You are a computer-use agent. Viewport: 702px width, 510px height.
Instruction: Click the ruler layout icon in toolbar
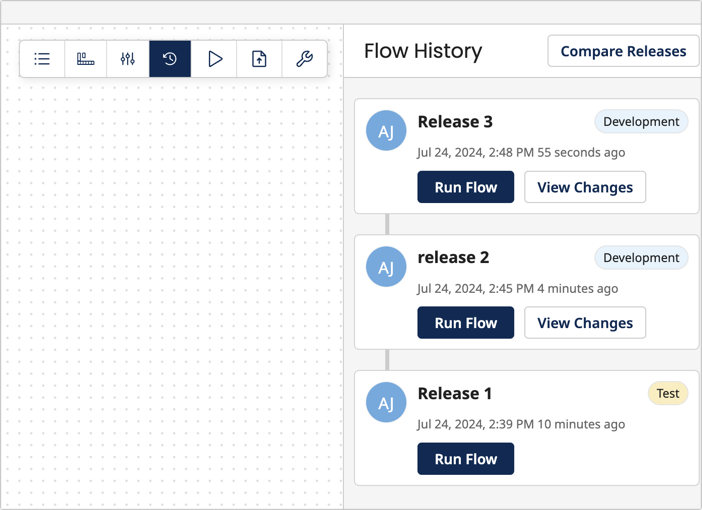click(85, 59)
